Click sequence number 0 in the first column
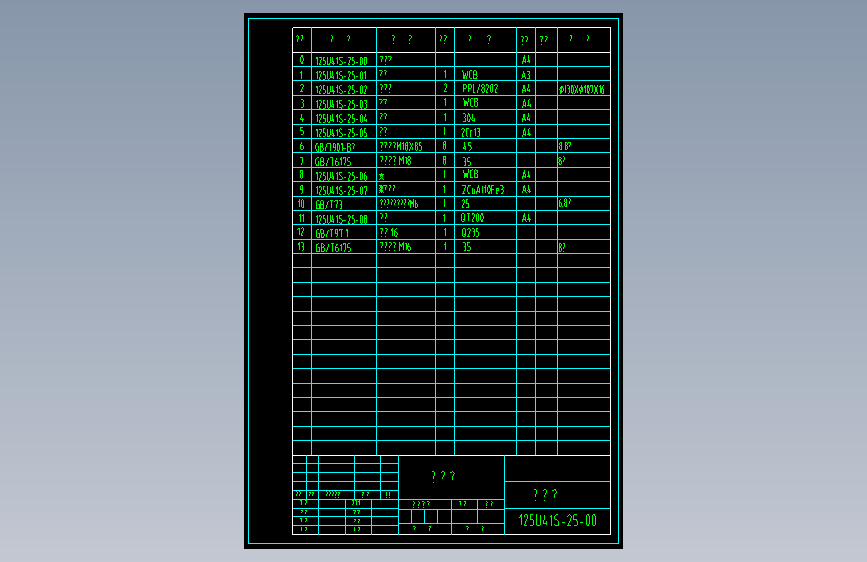Screen dimensions: 867x562 [x=301, y=60]
